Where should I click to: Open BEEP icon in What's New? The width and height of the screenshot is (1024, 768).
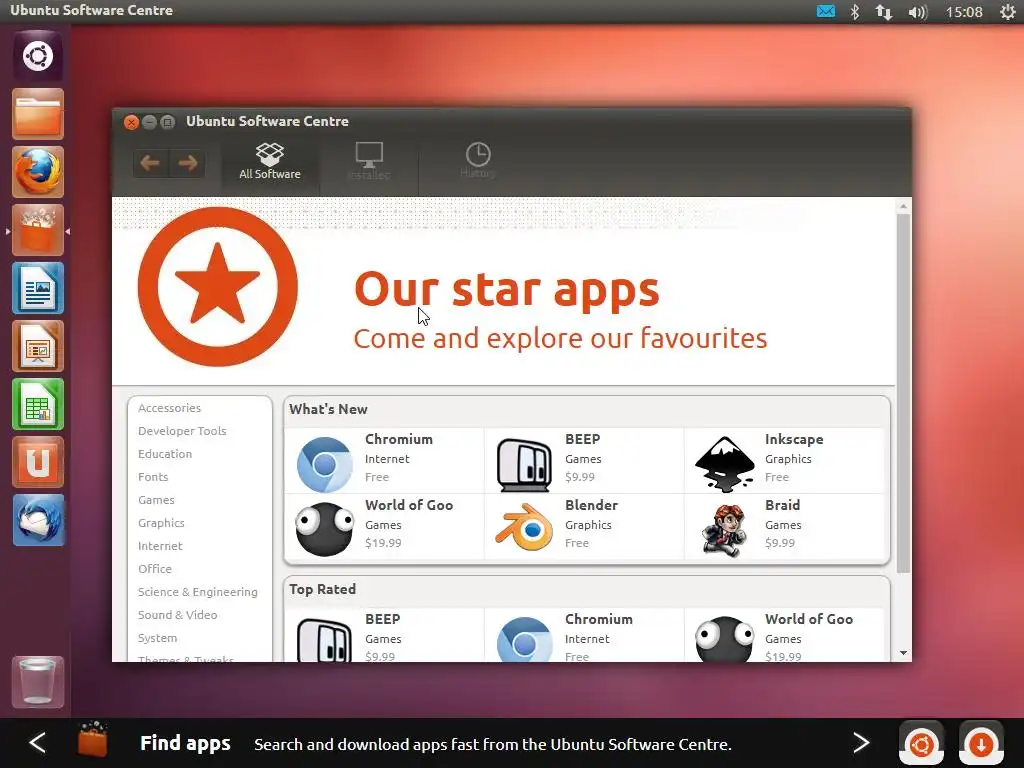pos(524,464)
